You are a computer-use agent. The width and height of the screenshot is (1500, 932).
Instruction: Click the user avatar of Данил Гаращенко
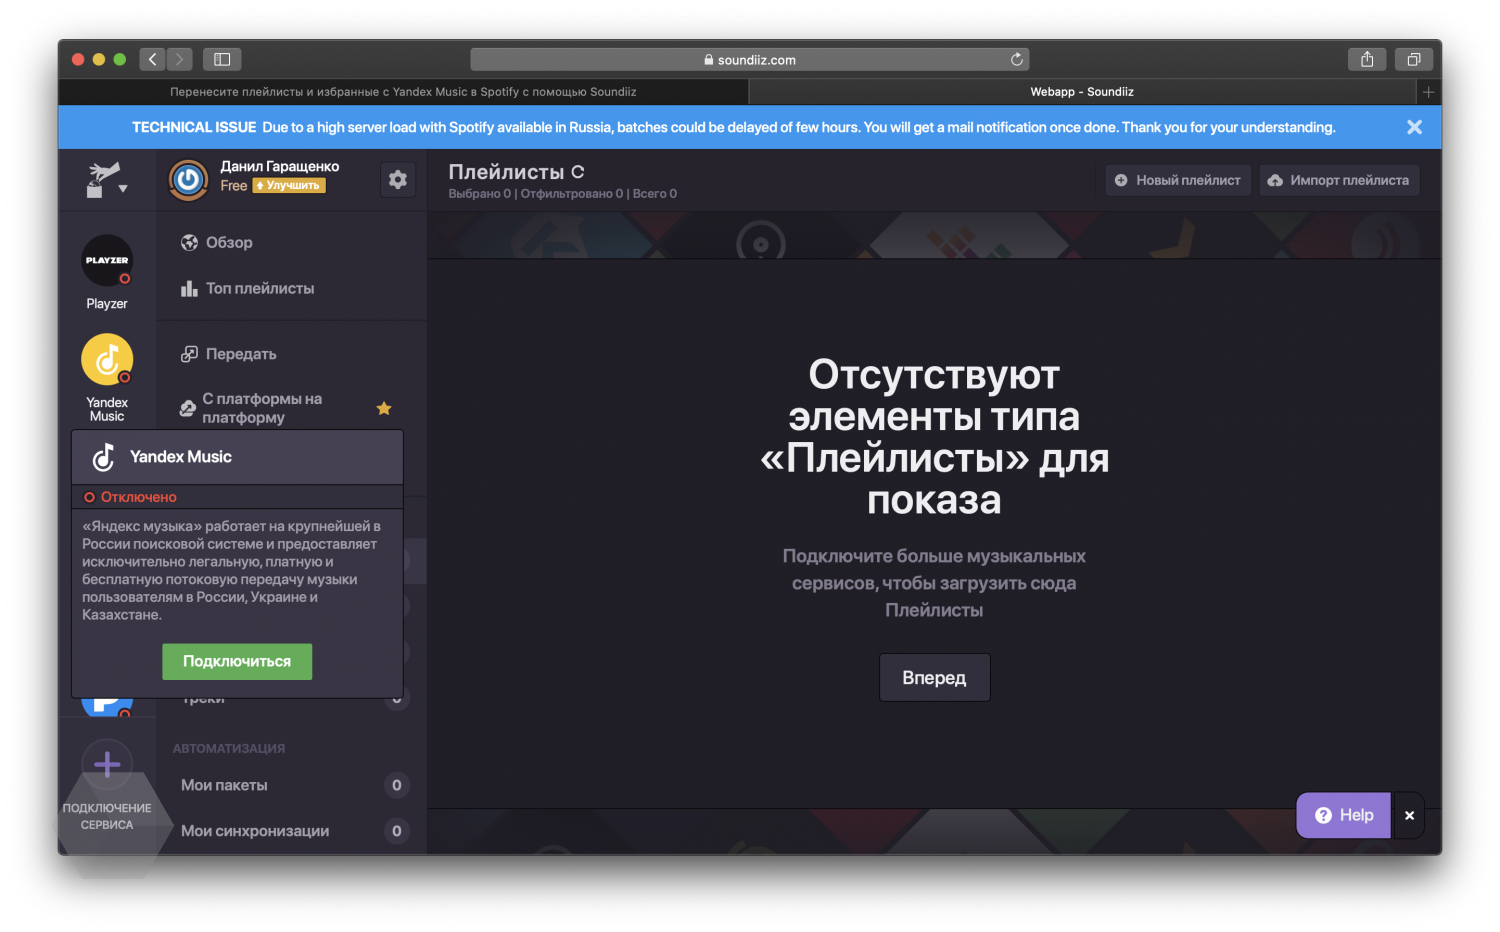tap(188, 180)
